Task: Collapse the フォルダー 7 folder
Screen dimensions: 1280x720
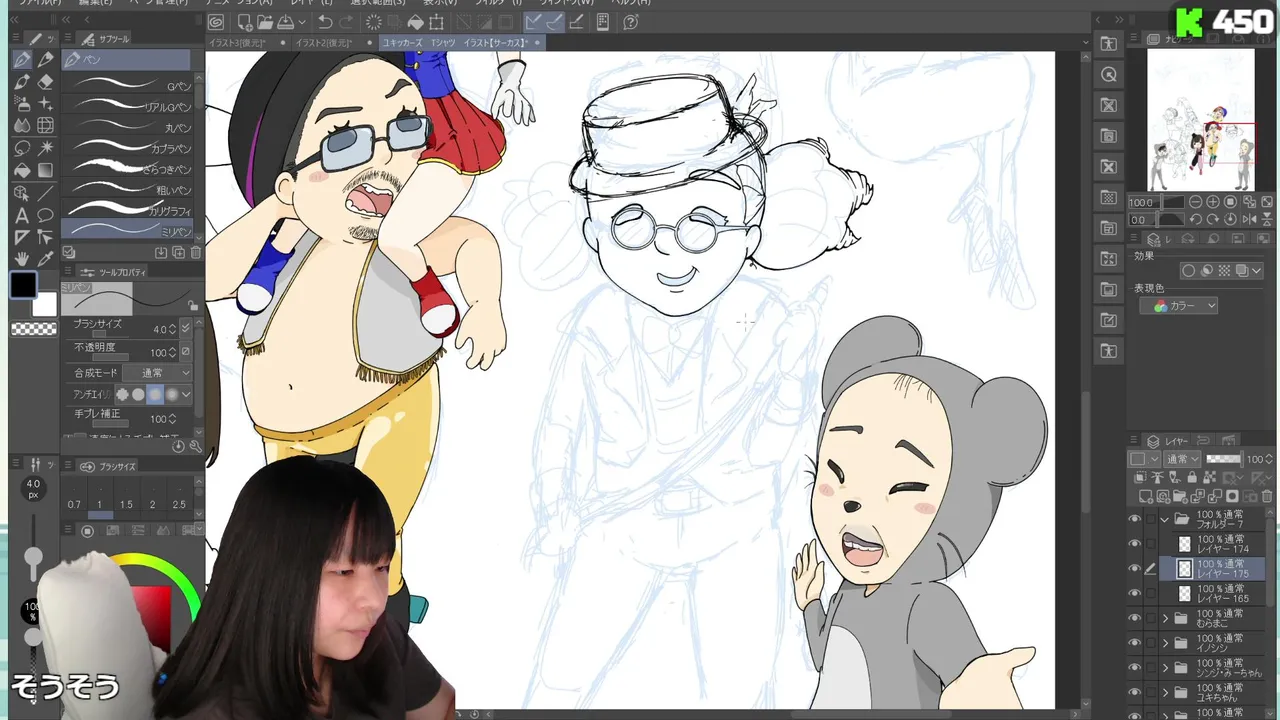Action: 1165,520
